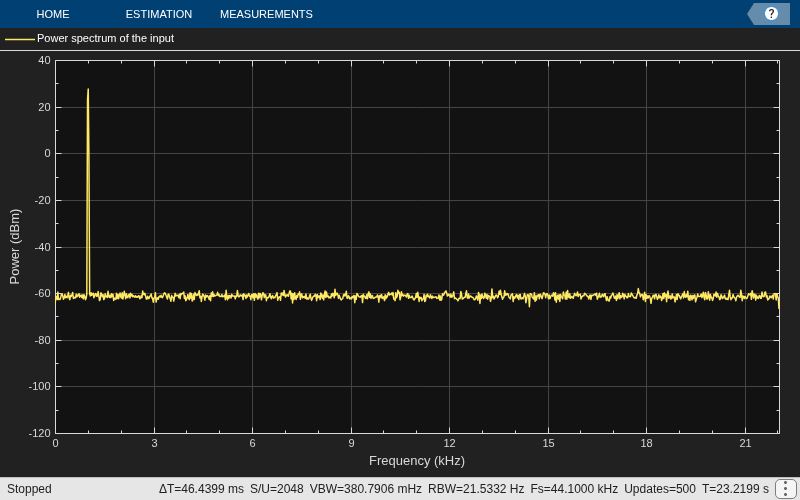Click the -60 tick label on power axis

click(x=42, y=293)
